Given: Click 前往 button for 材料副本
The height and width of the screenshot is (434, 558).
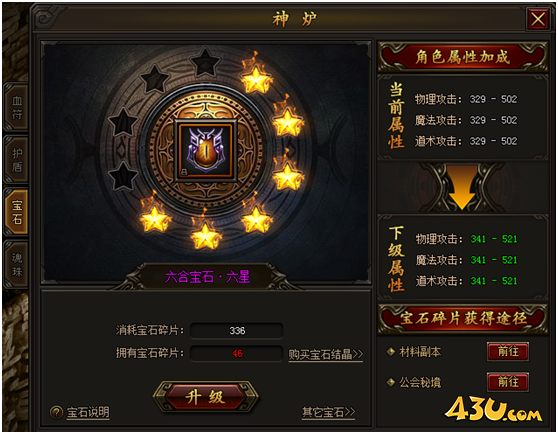Looking at the screenshot, I should point(508,351).
